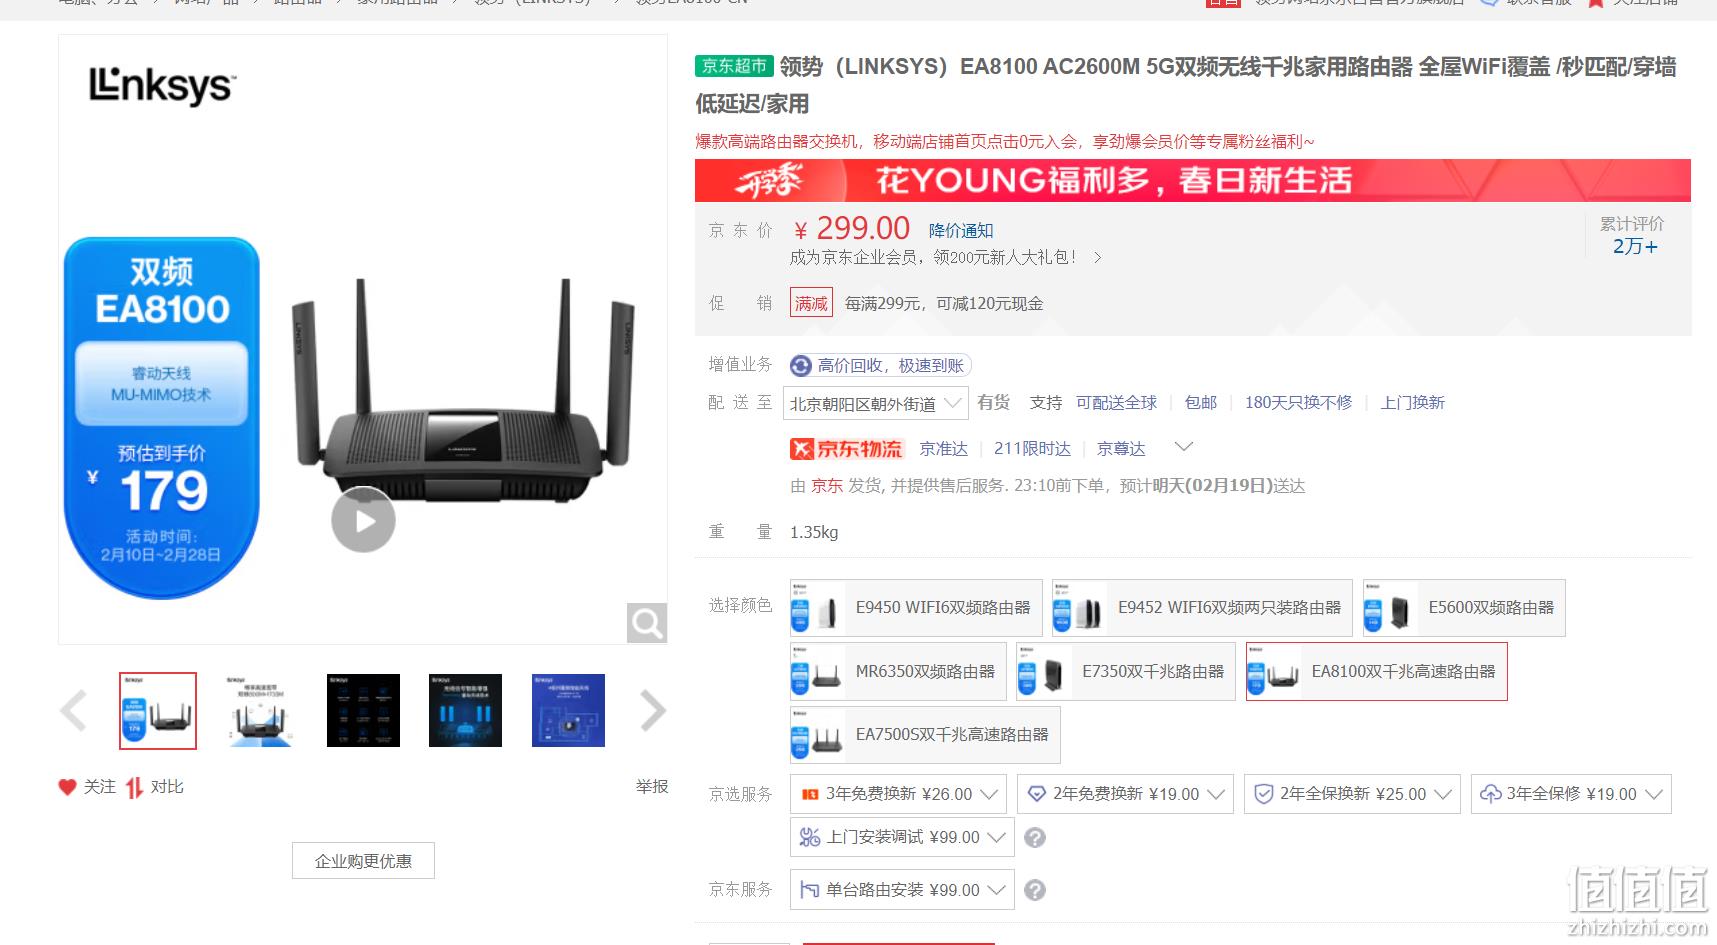Select the E9450 WIFI6双频路由器 option

pyautogui.click(x=916, y=608)
